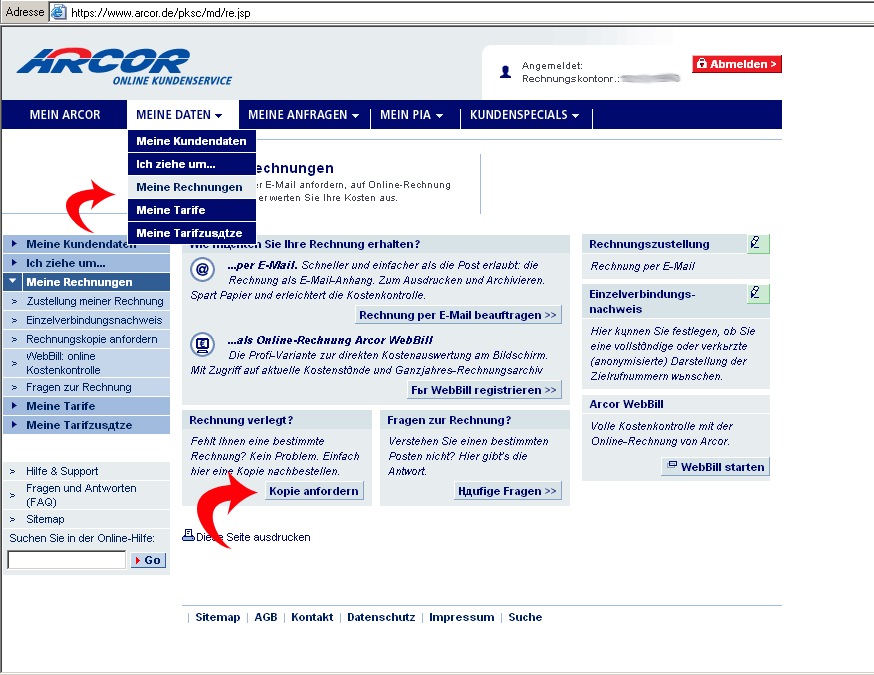Select Meine Rechnungen from dropdown menu
The image size is (874, 675).
coord(189,187)
